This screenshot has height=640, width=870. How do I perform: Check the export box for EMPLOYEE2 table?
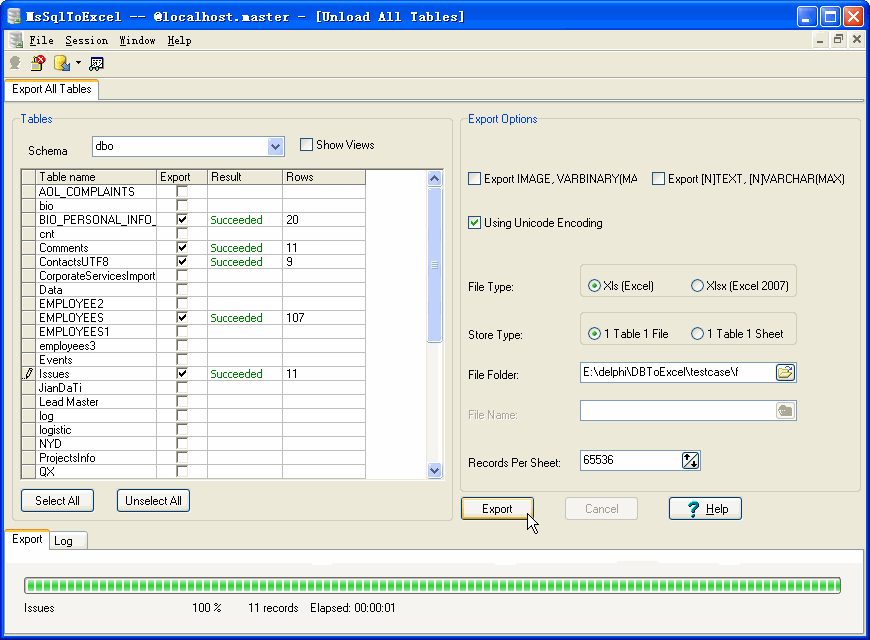(182, 304)
